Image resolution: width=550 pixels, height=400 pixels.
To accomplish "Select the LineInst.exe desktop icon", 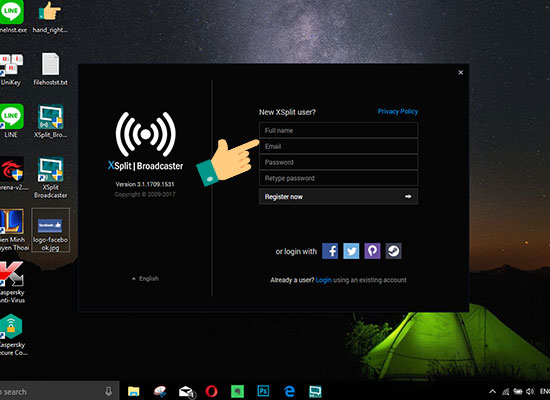I will 13,17.
